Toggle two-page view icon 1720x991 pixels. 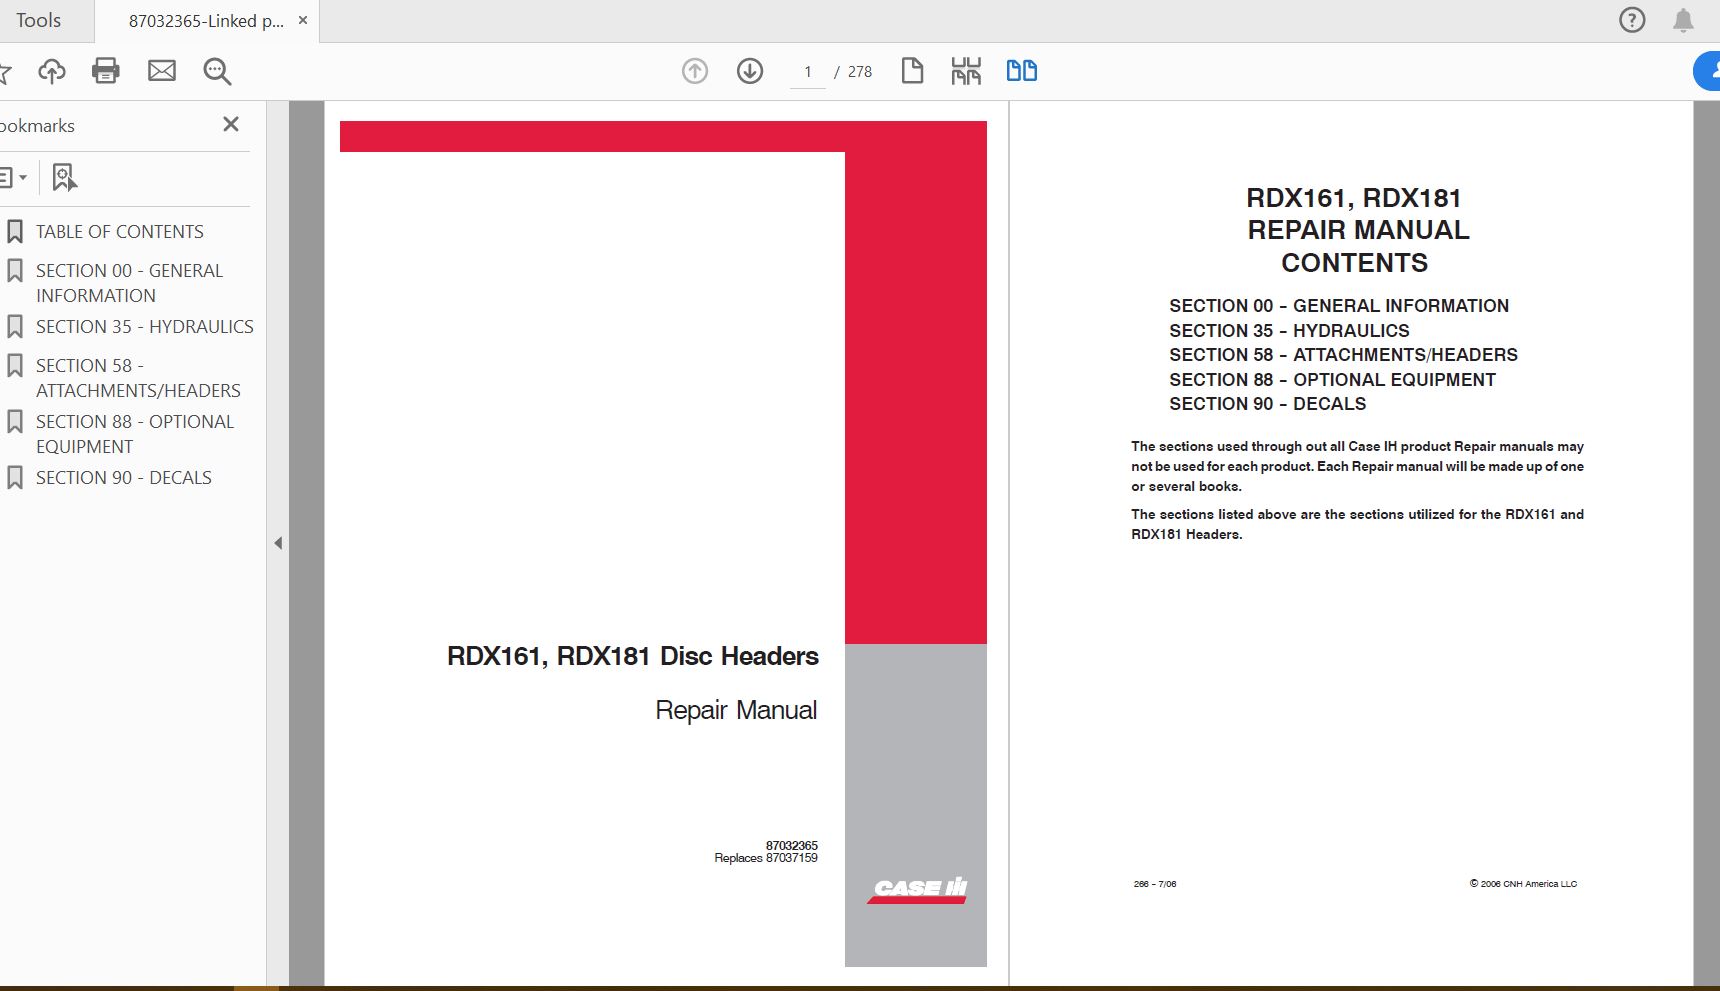(x=1021, y=71)
